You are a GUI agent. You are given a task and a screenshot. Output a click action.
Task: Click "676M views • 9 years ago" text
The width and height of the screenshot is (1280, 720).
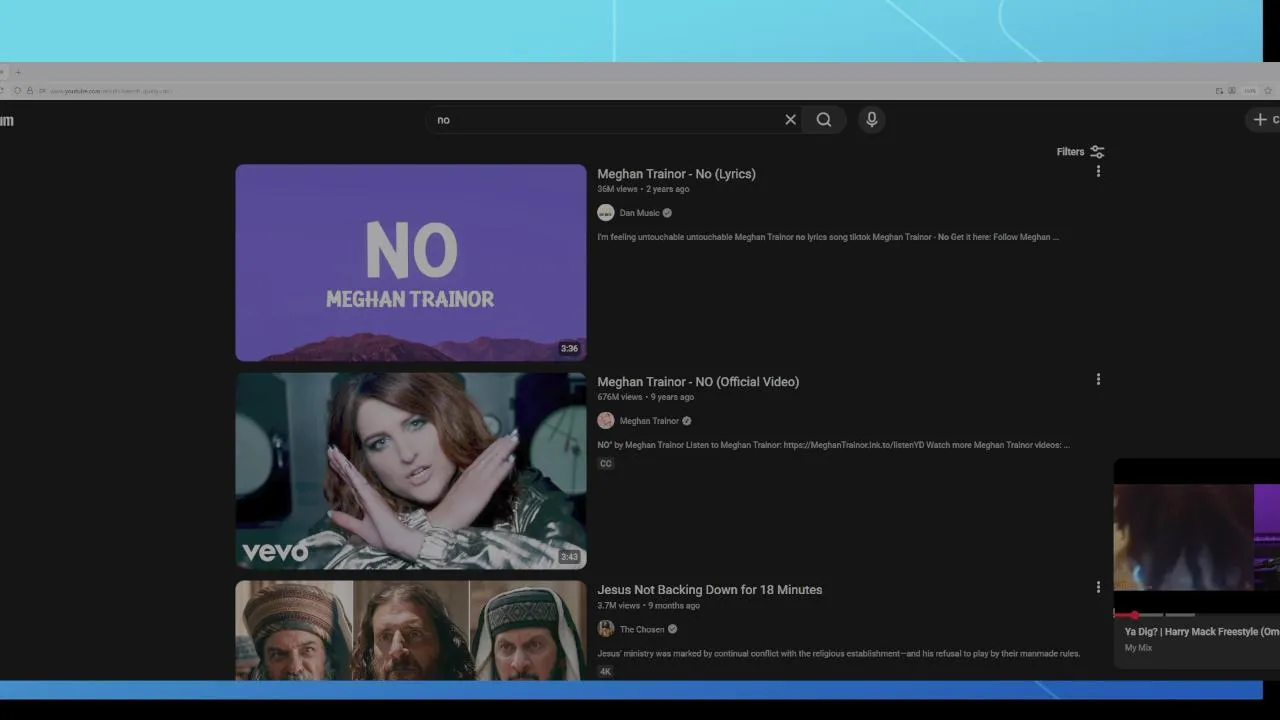pos(645,397)
